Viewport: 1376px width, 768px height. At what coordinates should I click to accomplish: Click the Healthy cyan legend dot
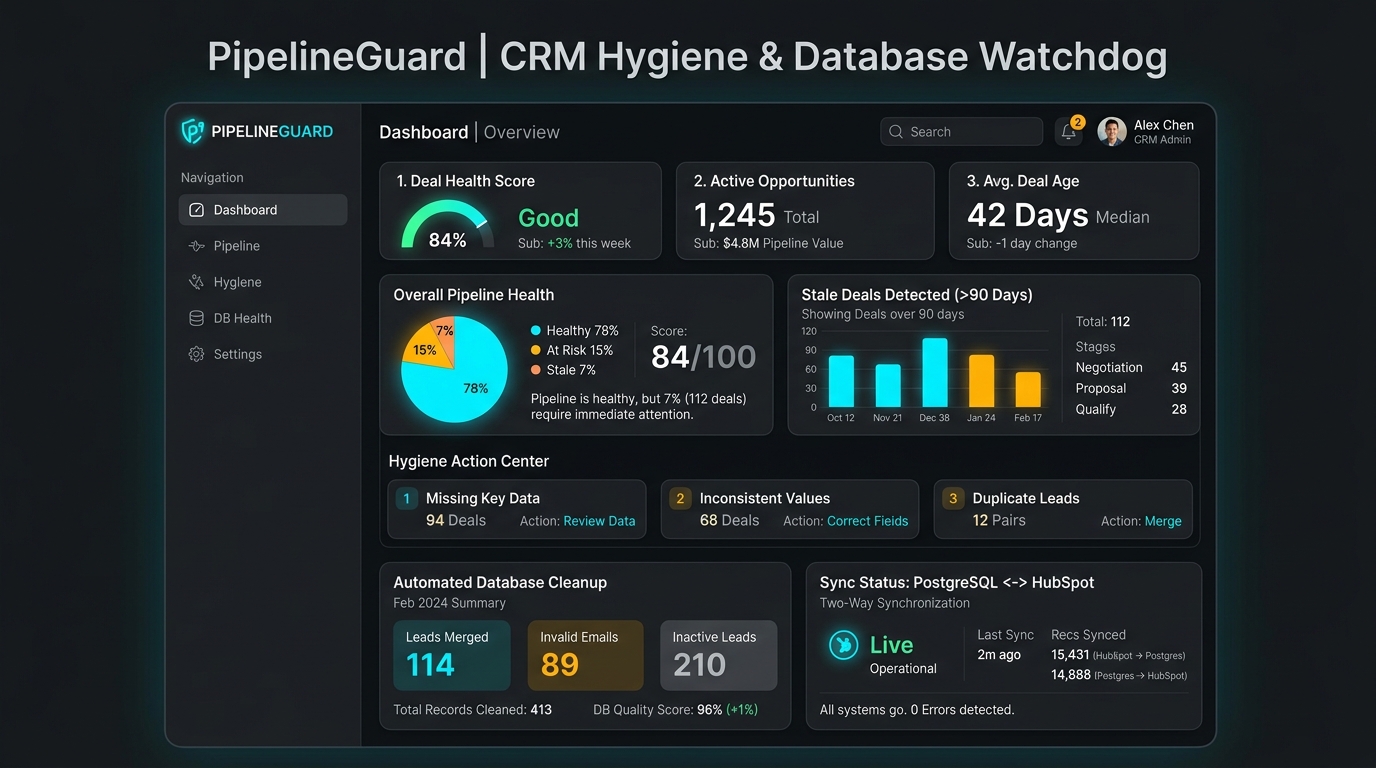point(536,331)
